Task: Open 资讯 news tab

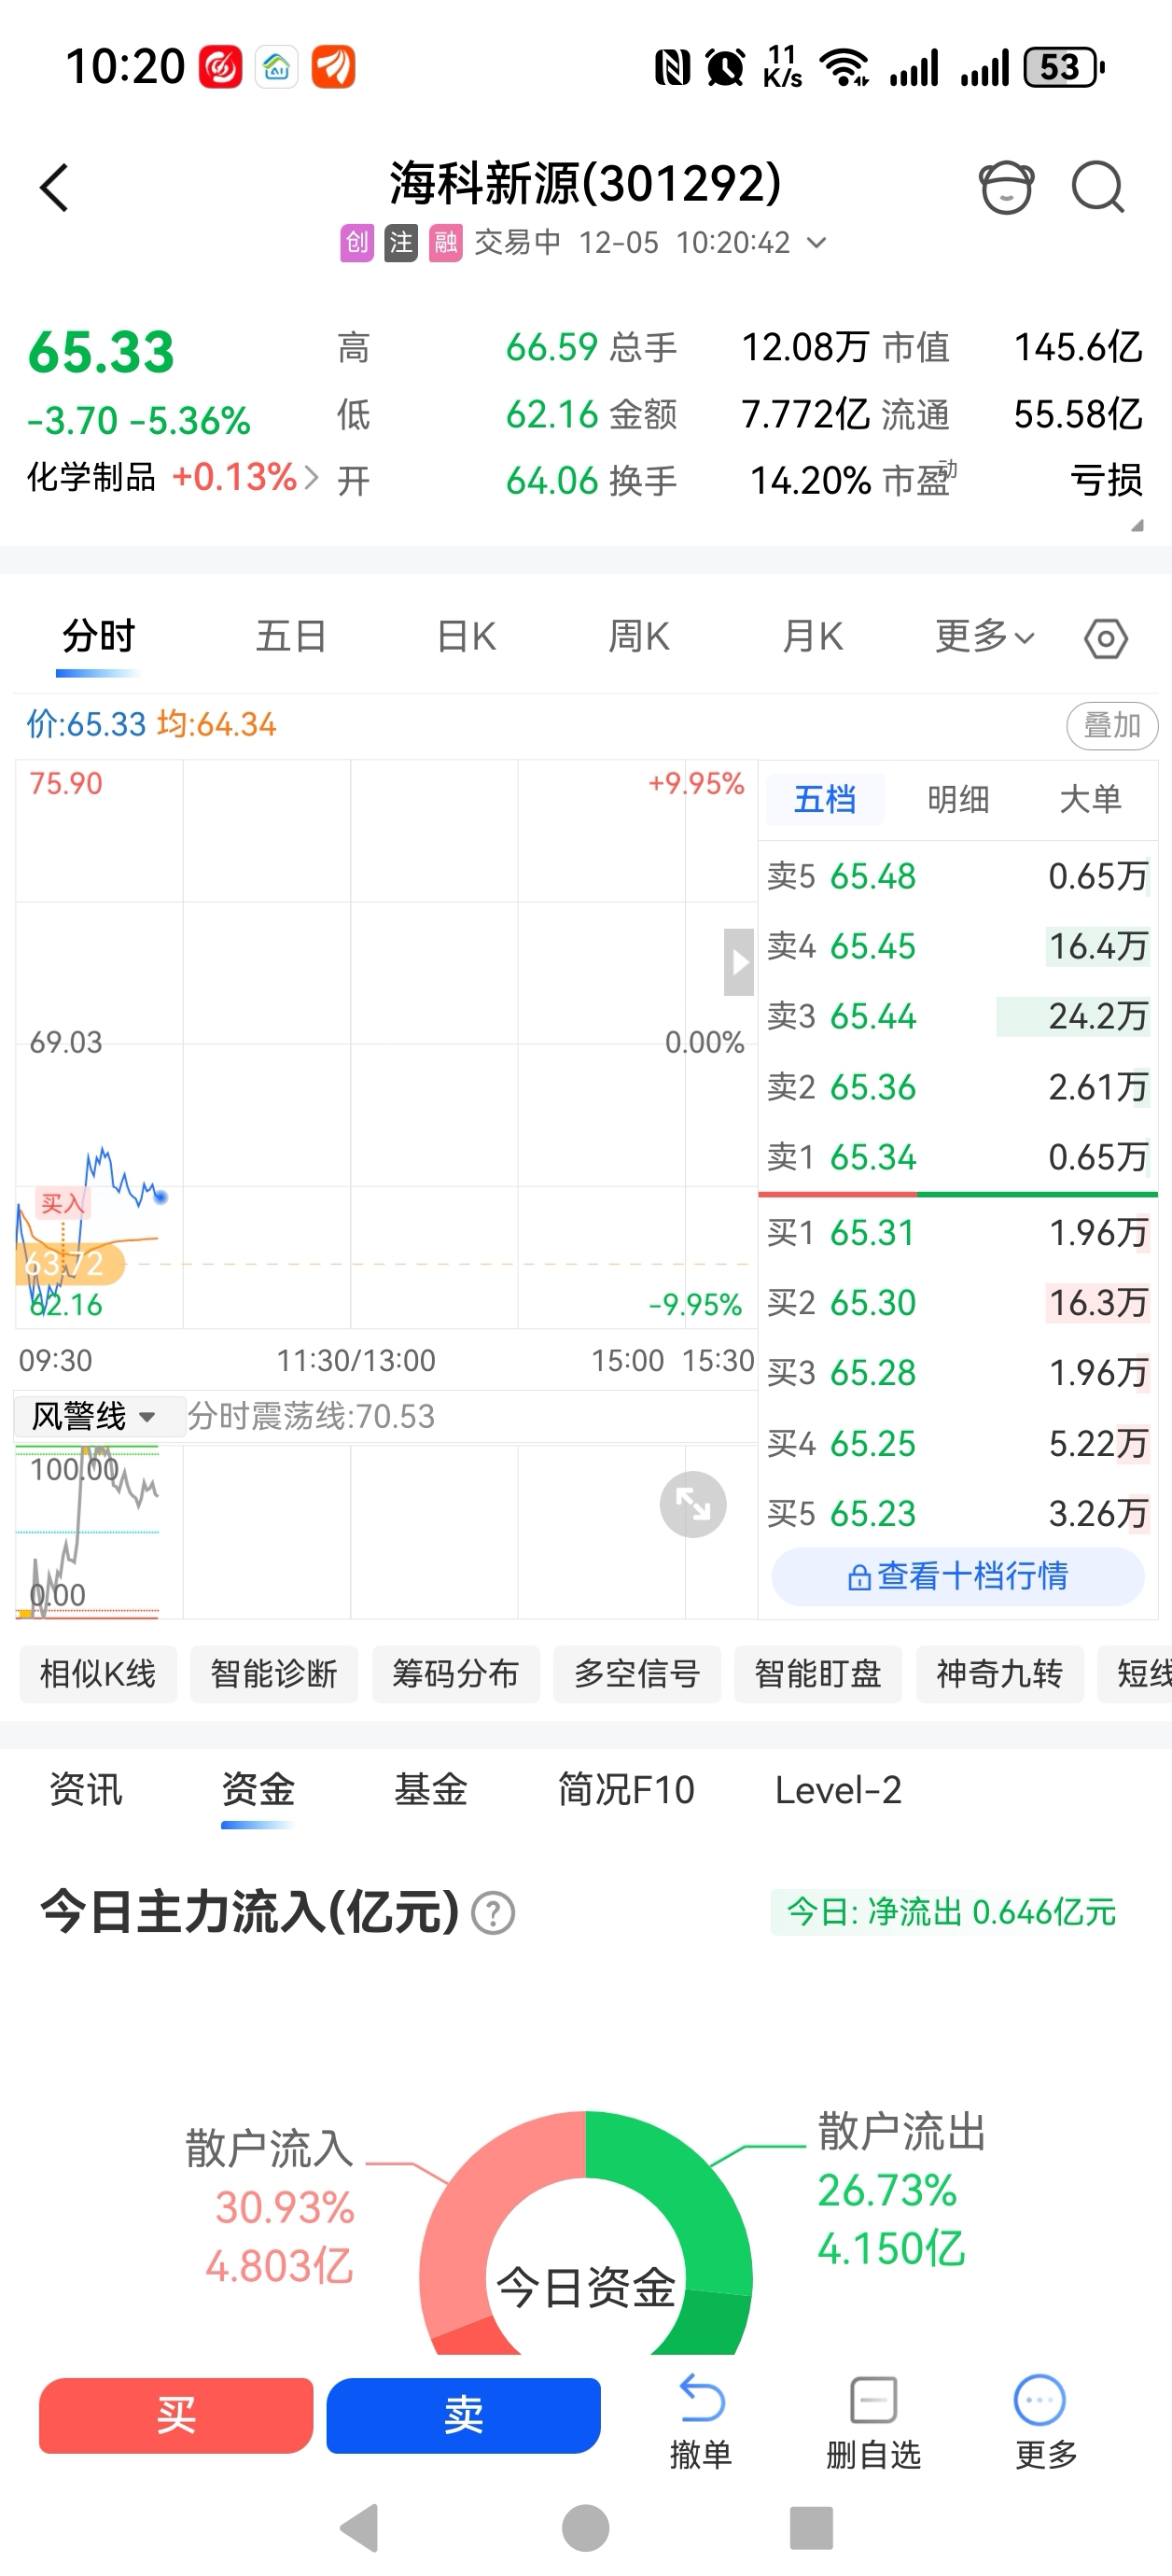Action: (86, 1790)
